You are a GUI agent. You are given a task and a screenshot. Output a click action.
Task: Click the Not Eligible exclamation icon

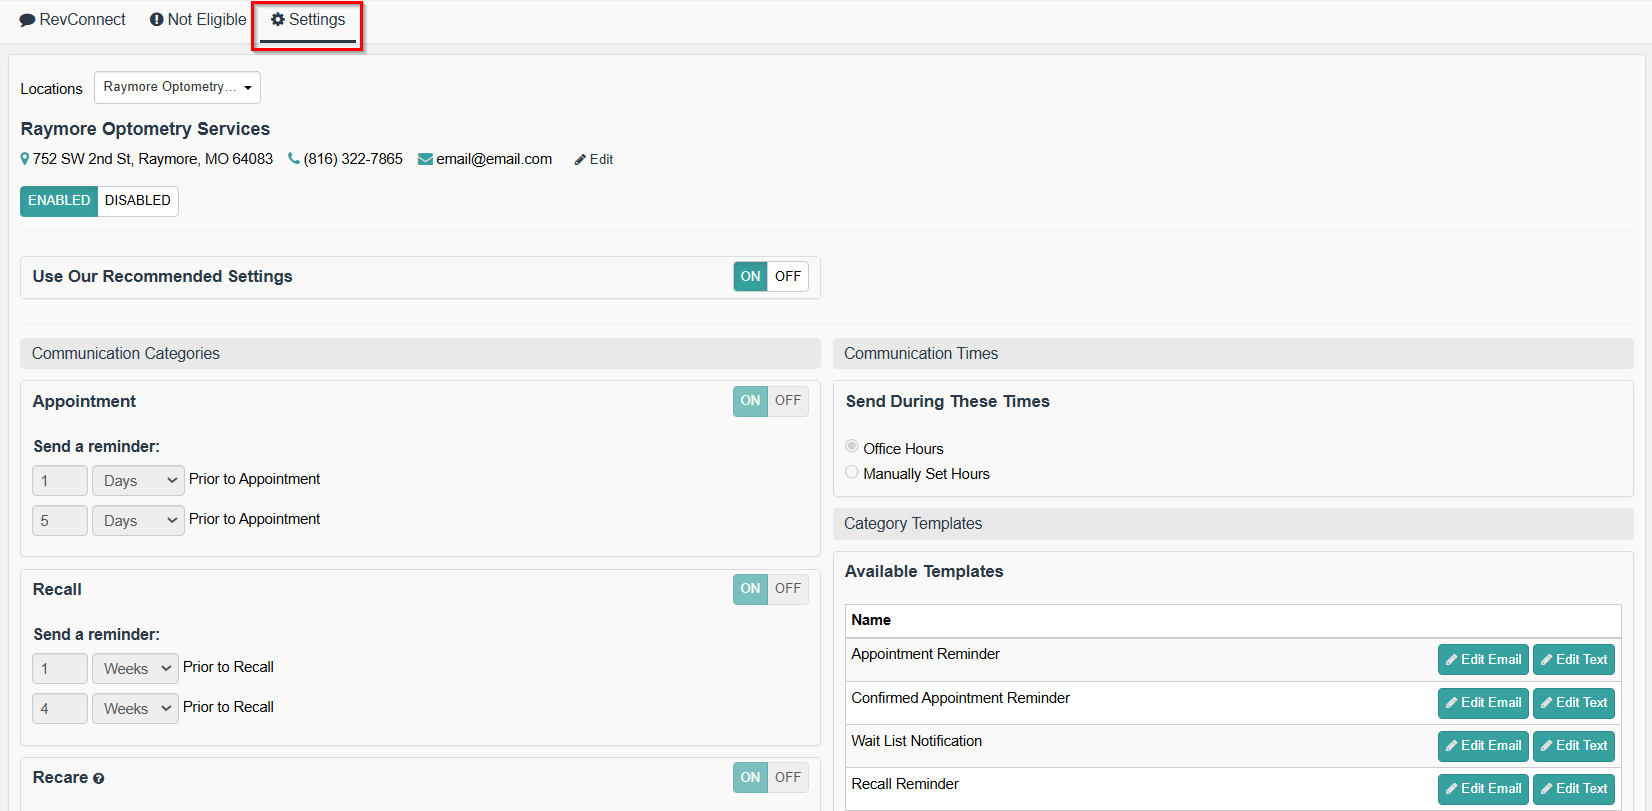157,20
